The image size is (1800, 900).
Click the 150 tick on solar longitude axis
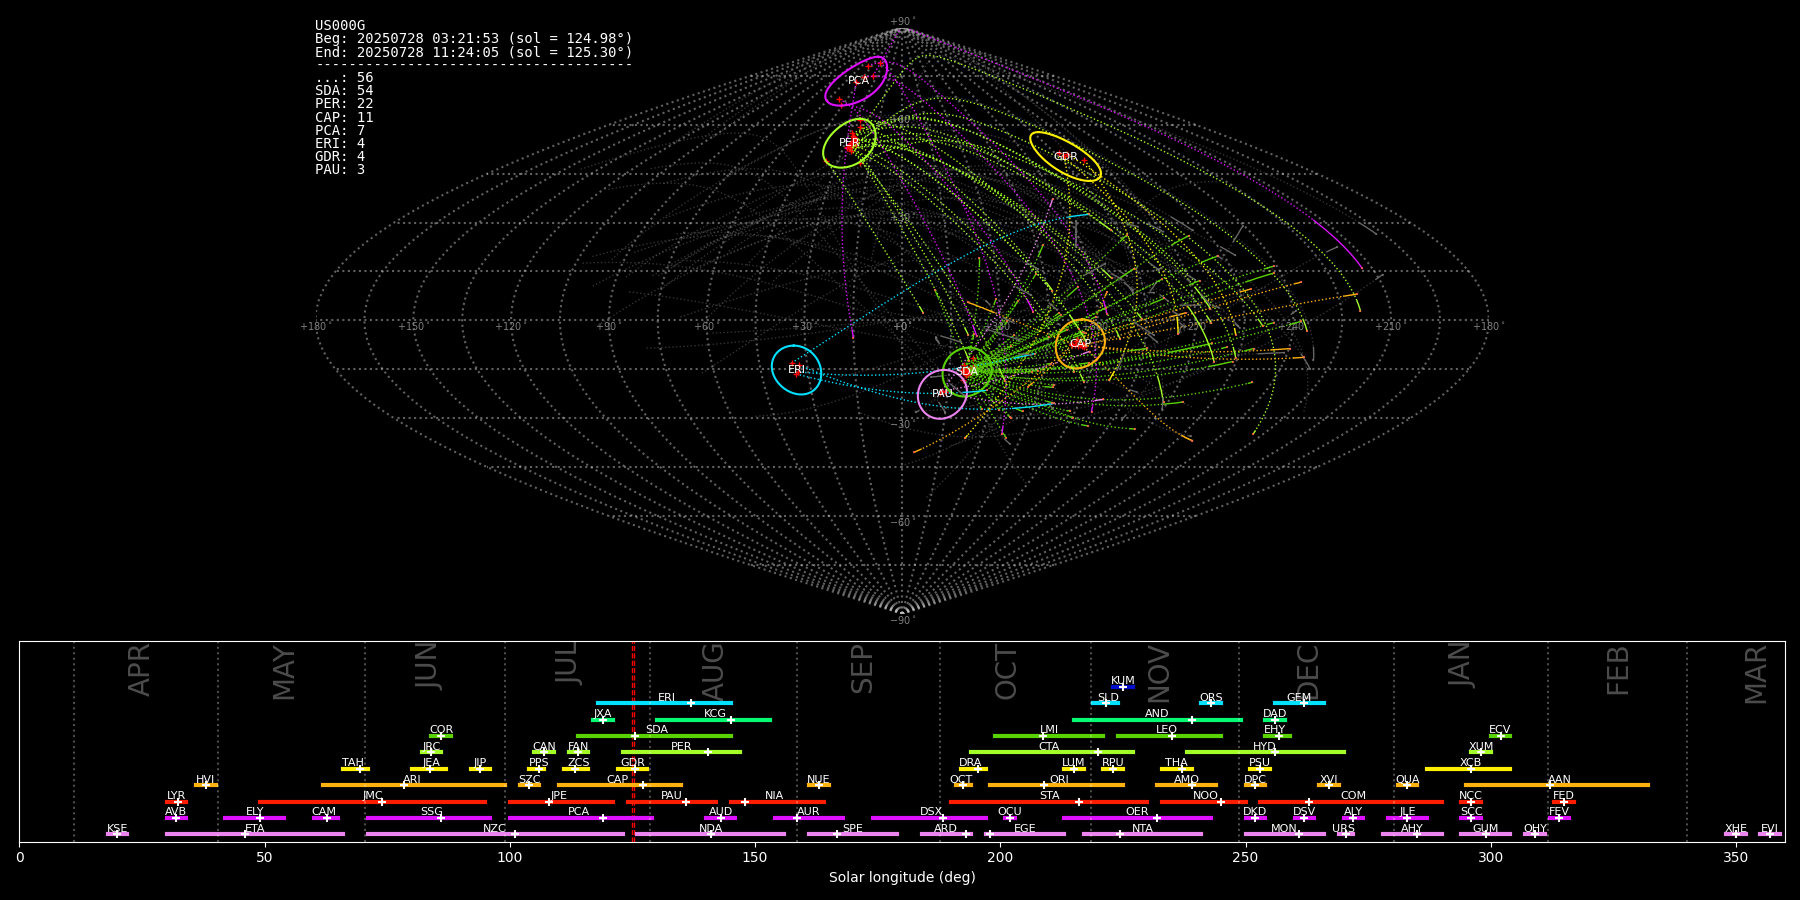pos(755,857)
